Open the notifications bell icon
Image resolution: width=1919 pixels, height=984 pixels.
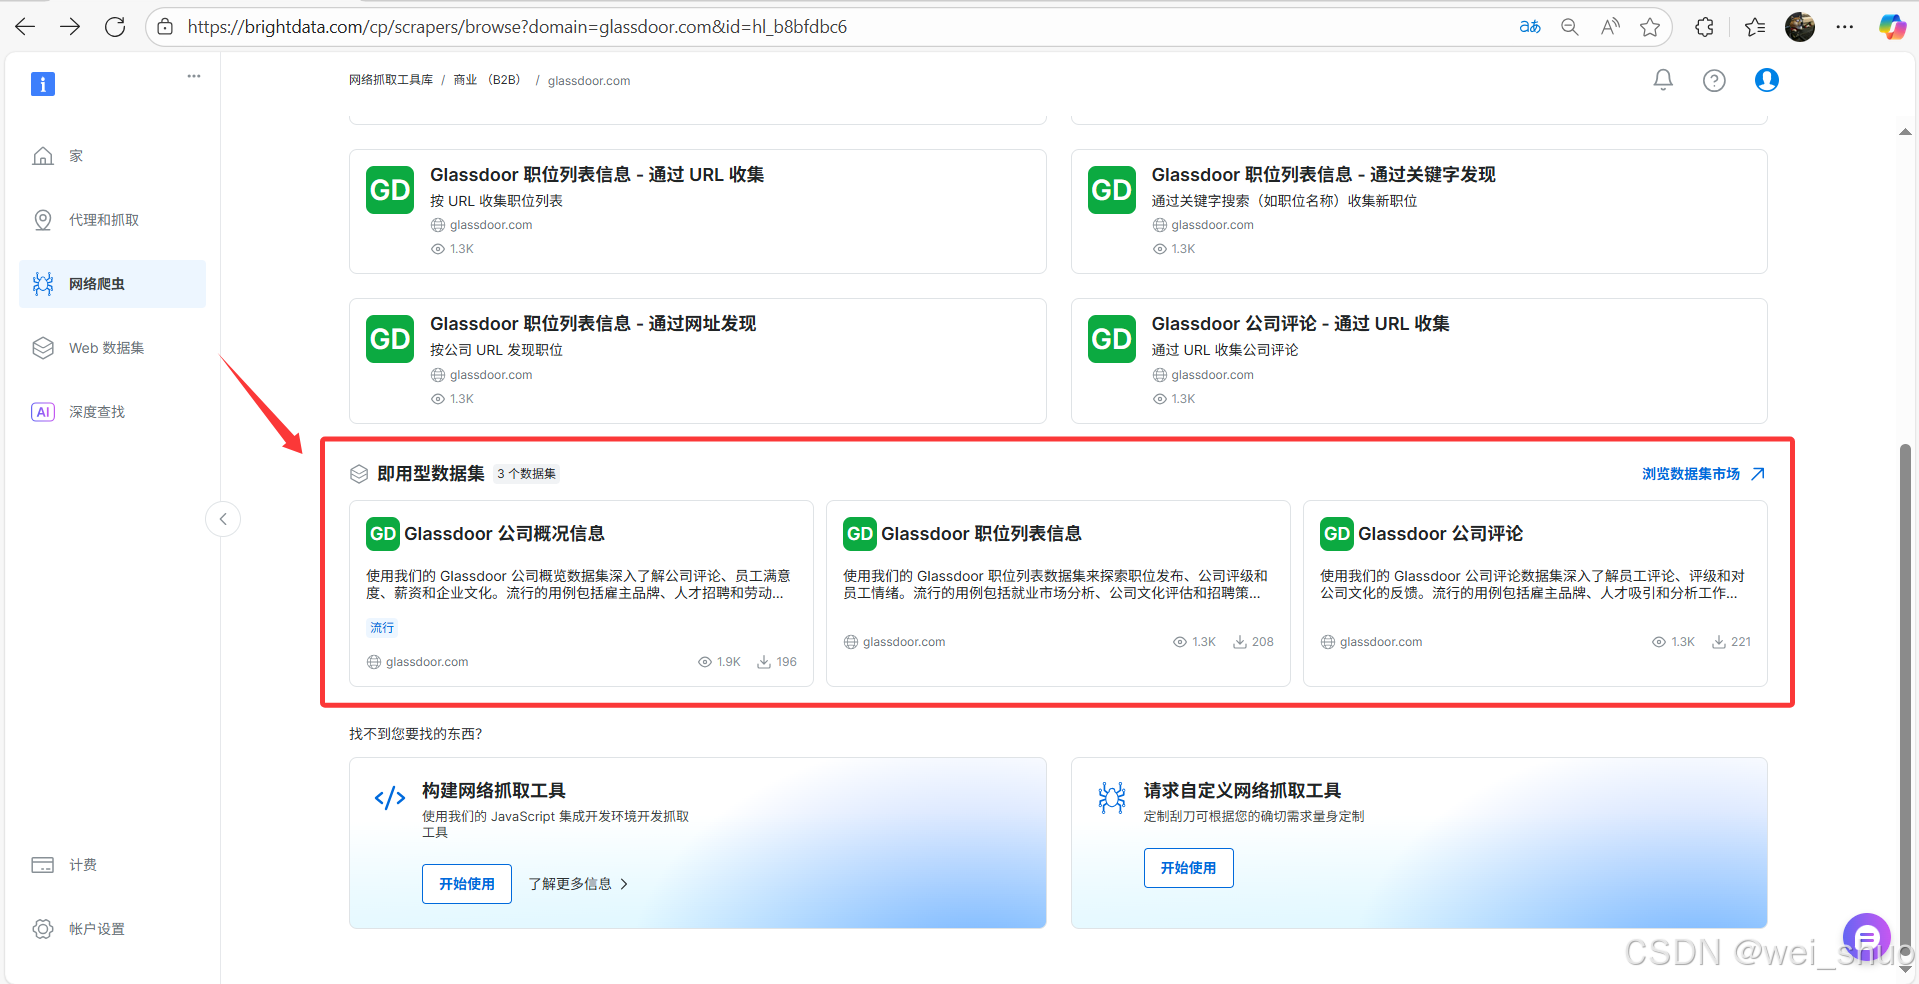pos(1663,80)
